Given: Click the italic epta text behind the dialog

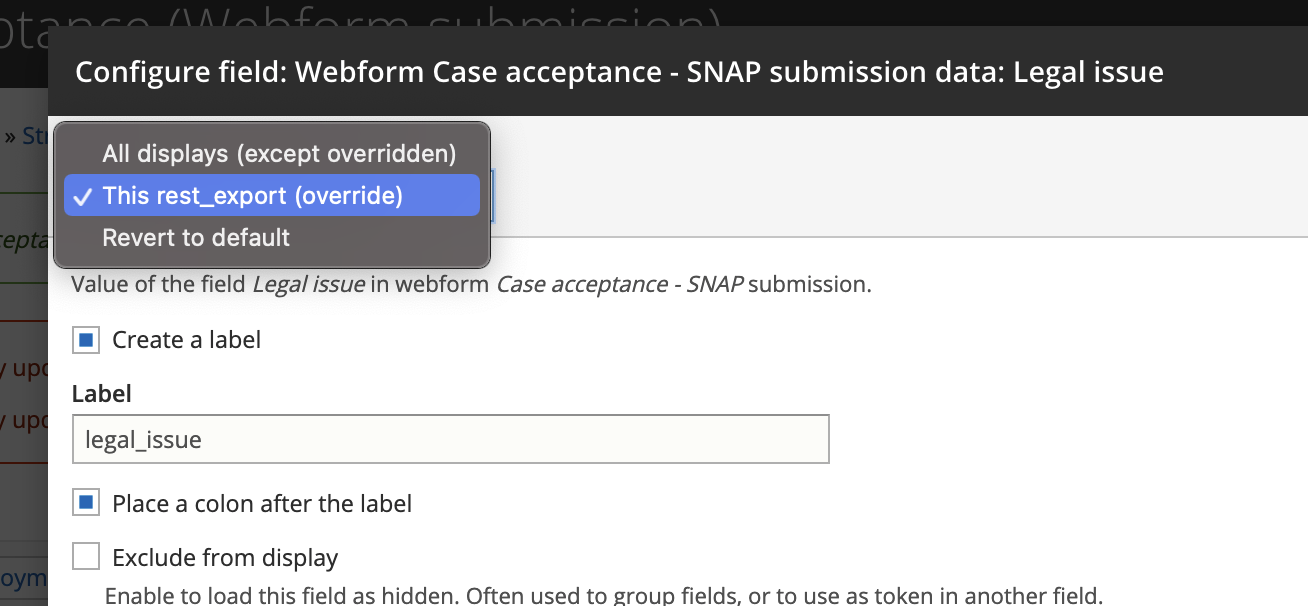Looking at the screenshot, I should coord(24,240).
